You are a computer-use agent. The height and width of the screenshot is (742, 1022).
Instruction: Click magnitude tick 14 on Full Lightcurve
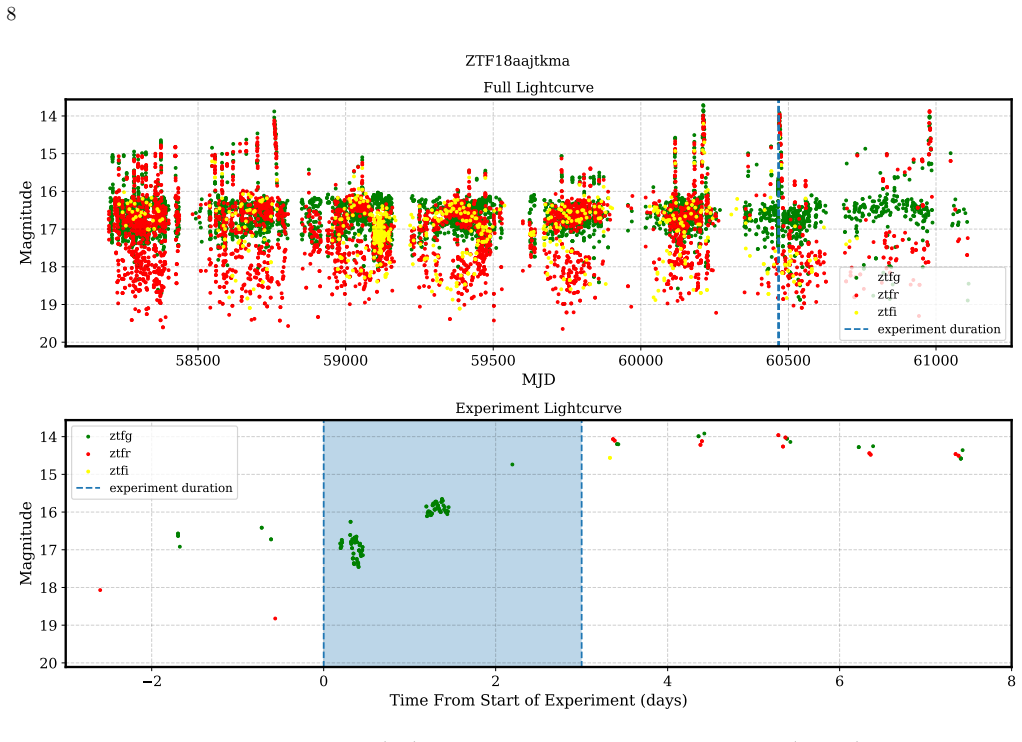click(48, 116)
